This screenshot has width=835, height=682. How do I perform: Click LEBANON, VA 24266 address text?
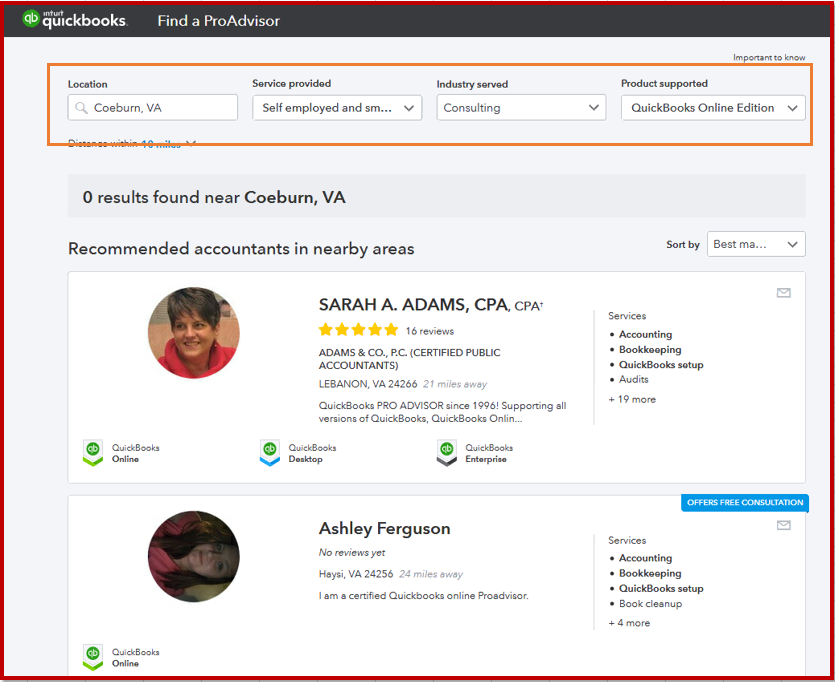[x=368, y=384]
